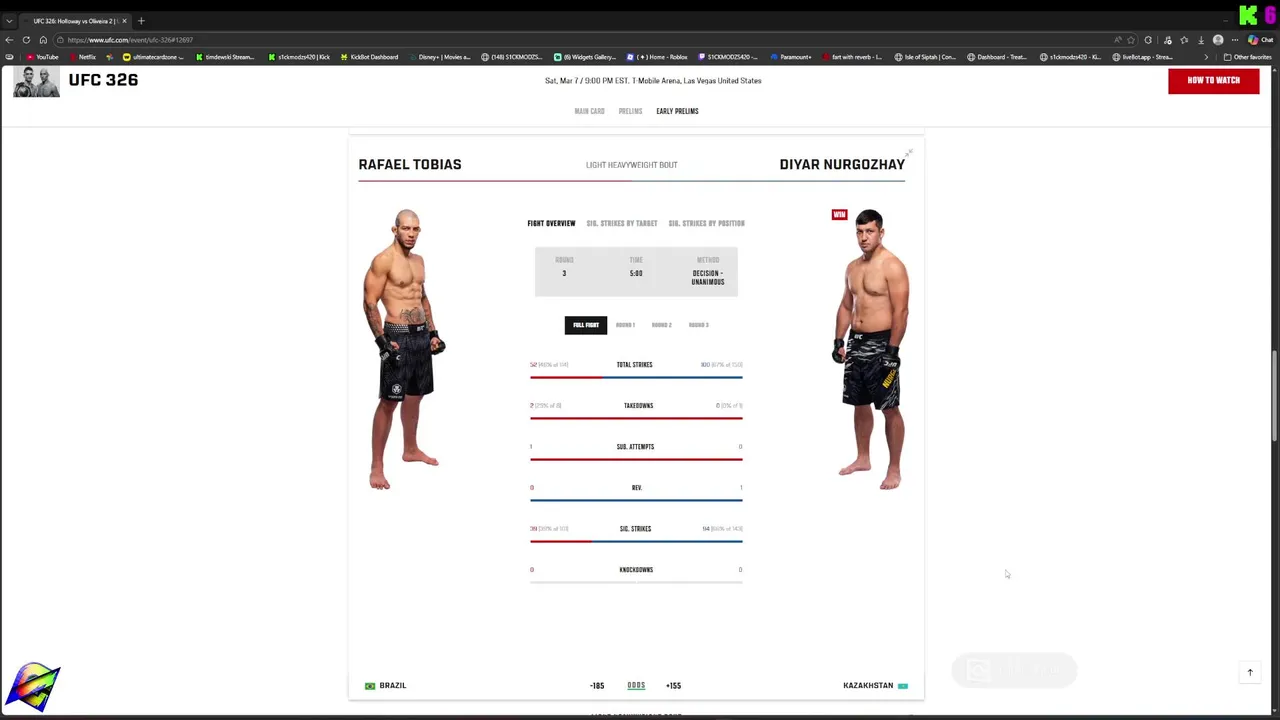Viewport: 1280px width, 720px height.
Task: Open the browser home page icon
Action: click(x=43, y=40)
